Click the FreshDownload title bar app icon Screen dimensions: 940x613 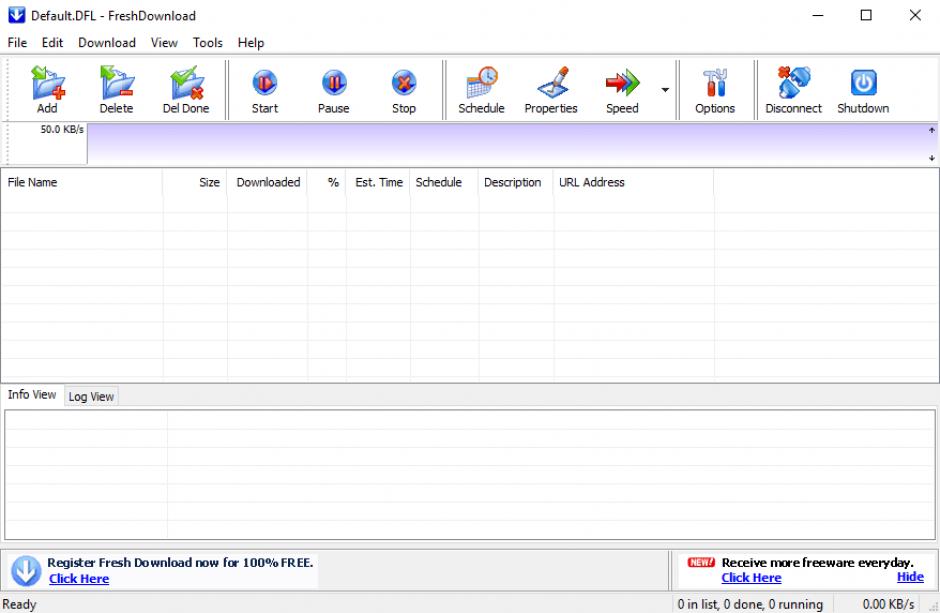pos(16,15)
